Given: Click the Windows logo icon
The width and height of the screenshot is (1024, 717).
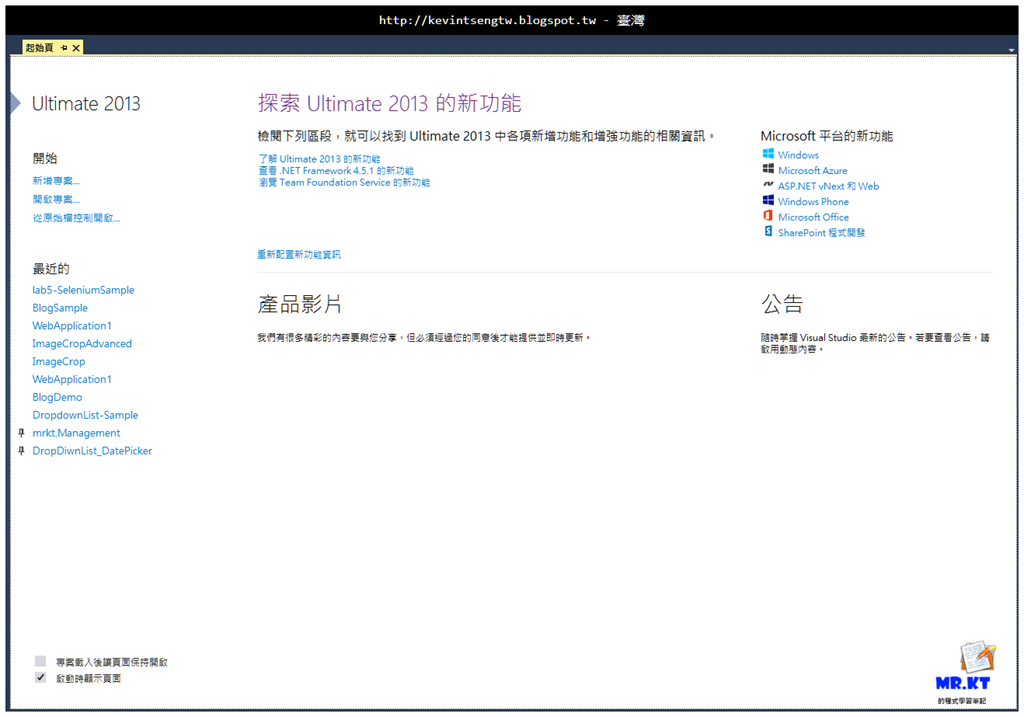Looking at the screenshot, I should 768,154.
